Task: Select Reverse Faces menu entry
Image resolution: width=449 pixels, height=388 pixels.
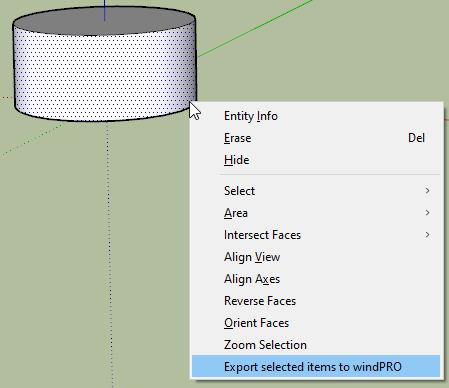Action: 316,301
